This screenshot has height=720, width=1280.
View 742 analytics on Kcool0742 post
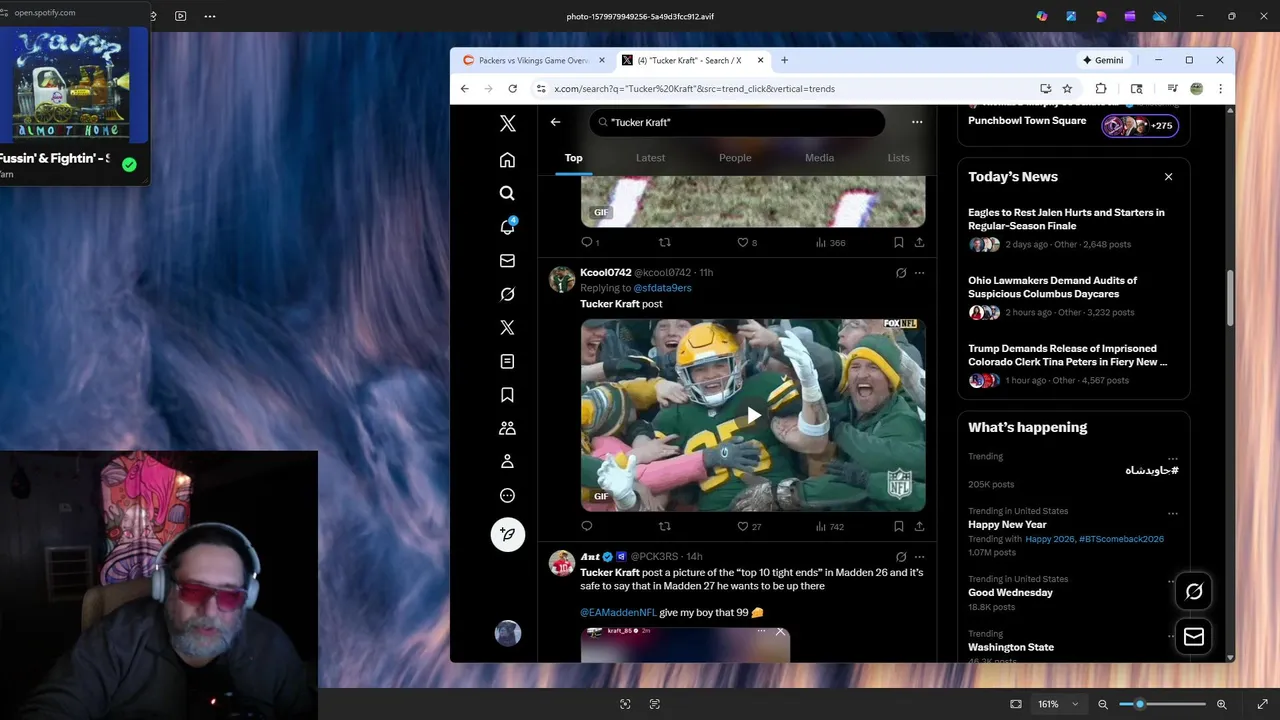830,526
